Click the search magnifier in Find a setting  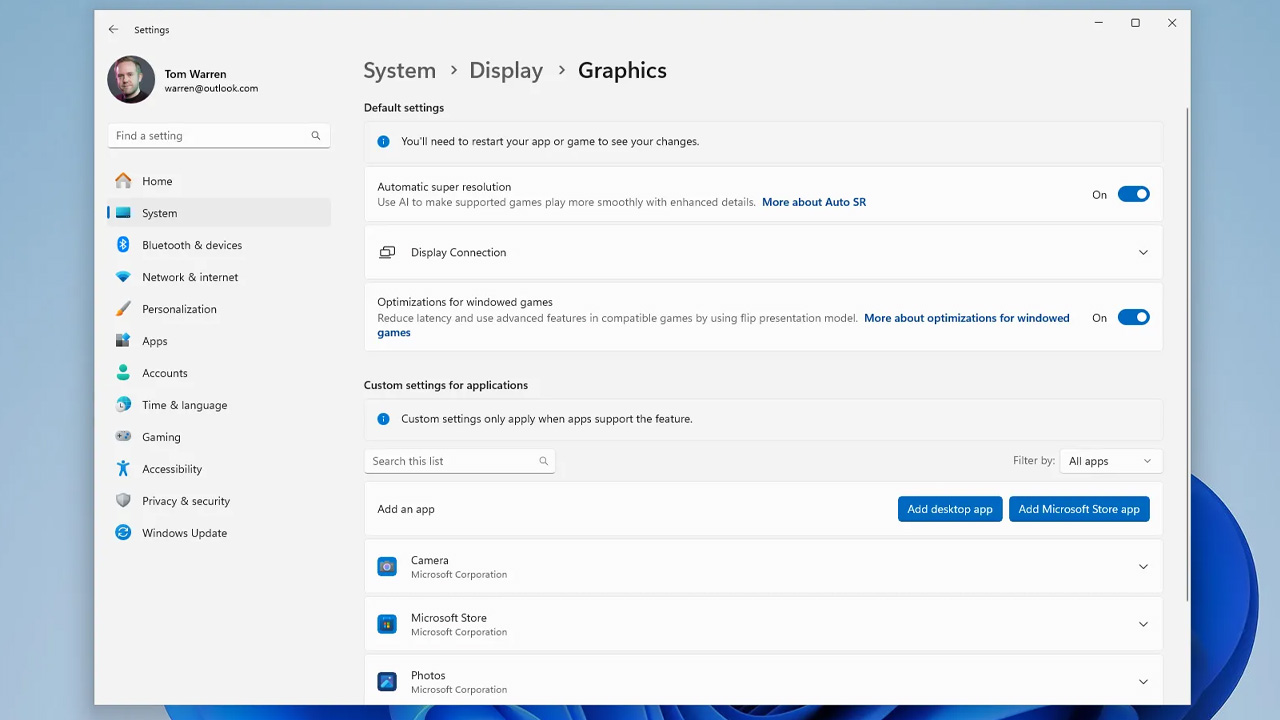tap(315, 136)
